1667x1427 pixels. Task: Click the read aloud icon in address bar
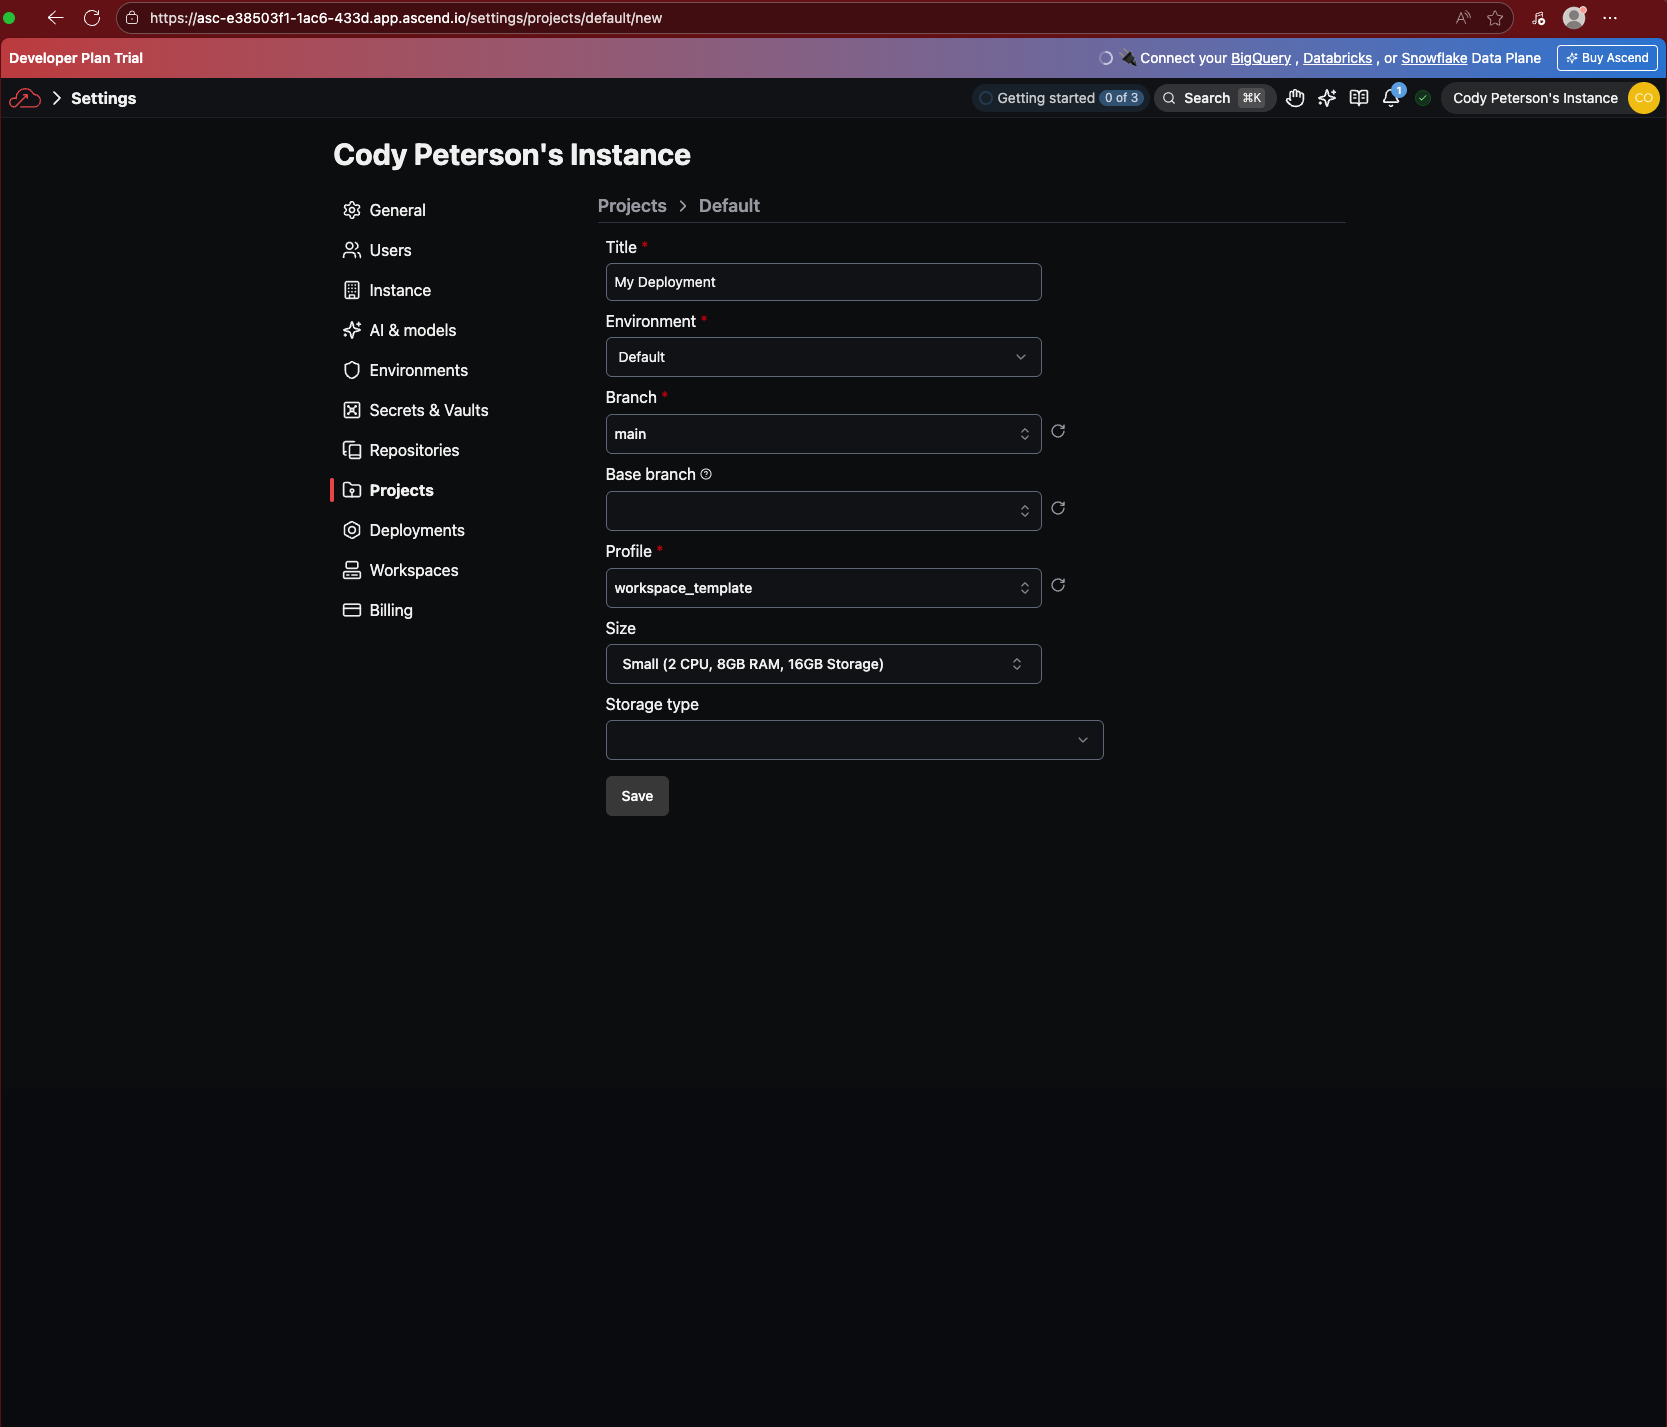pos(1463,18)
